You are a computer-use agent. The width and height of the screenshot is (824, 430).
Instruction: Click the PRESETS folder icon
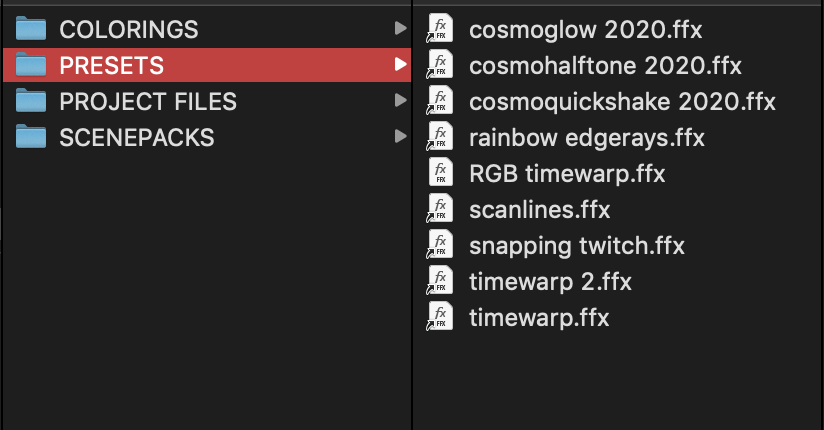(x=33, y=65)
